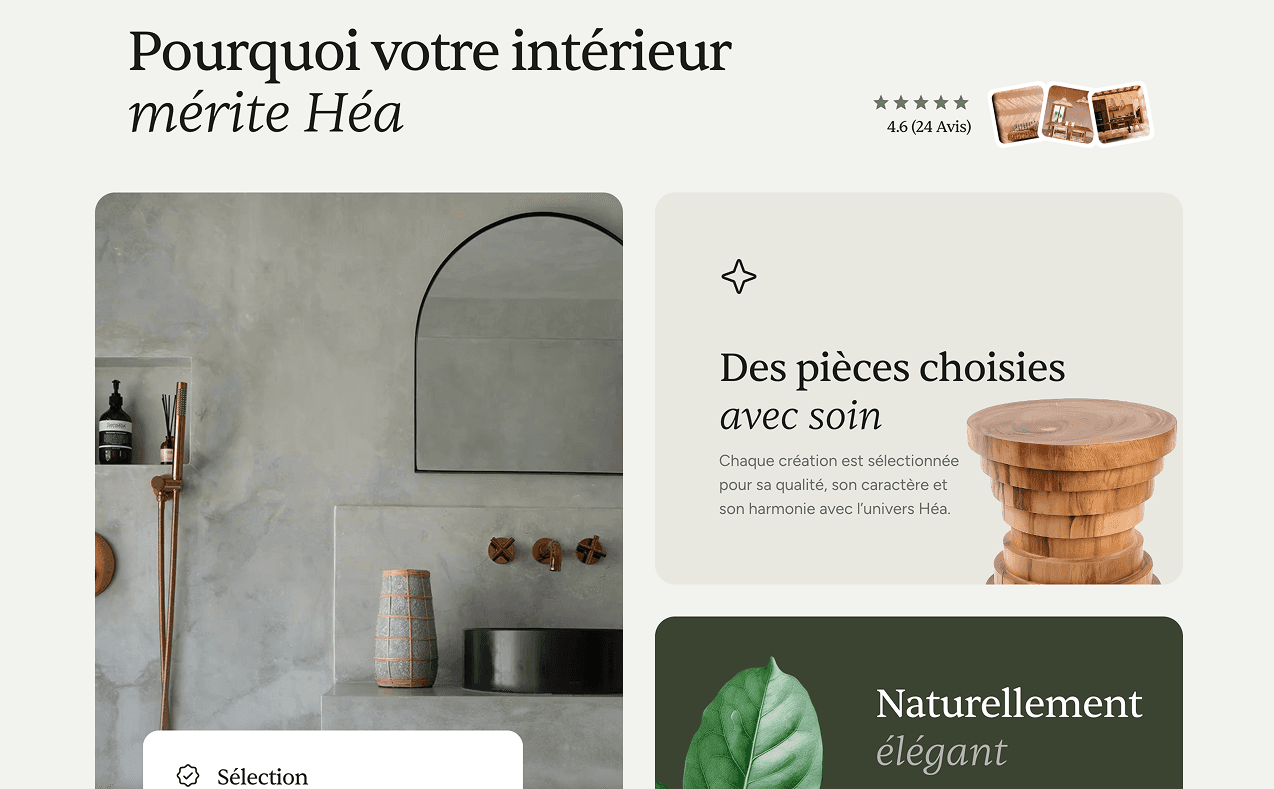Image resolution: width=1274 pixels, height=789 pixels.
Task: Click the 'Chaque création est sélectionnée' paragraph
Action: pyautogui.click(x=839, y=485)
